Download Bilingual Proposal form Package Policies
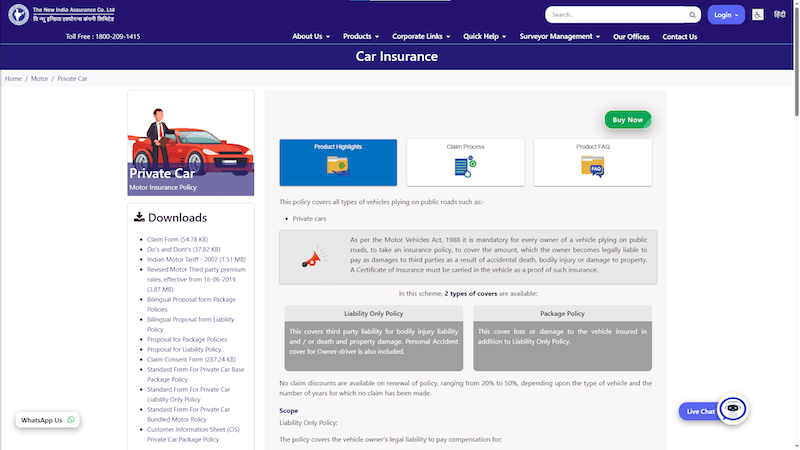The image size is (800, 450). [191, 304]
